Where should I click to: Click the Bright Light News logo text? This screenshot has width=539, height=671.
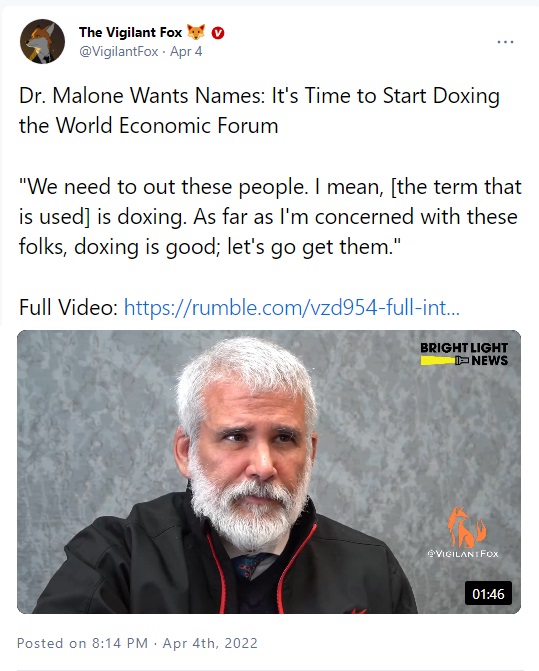(x=464, y=354)
